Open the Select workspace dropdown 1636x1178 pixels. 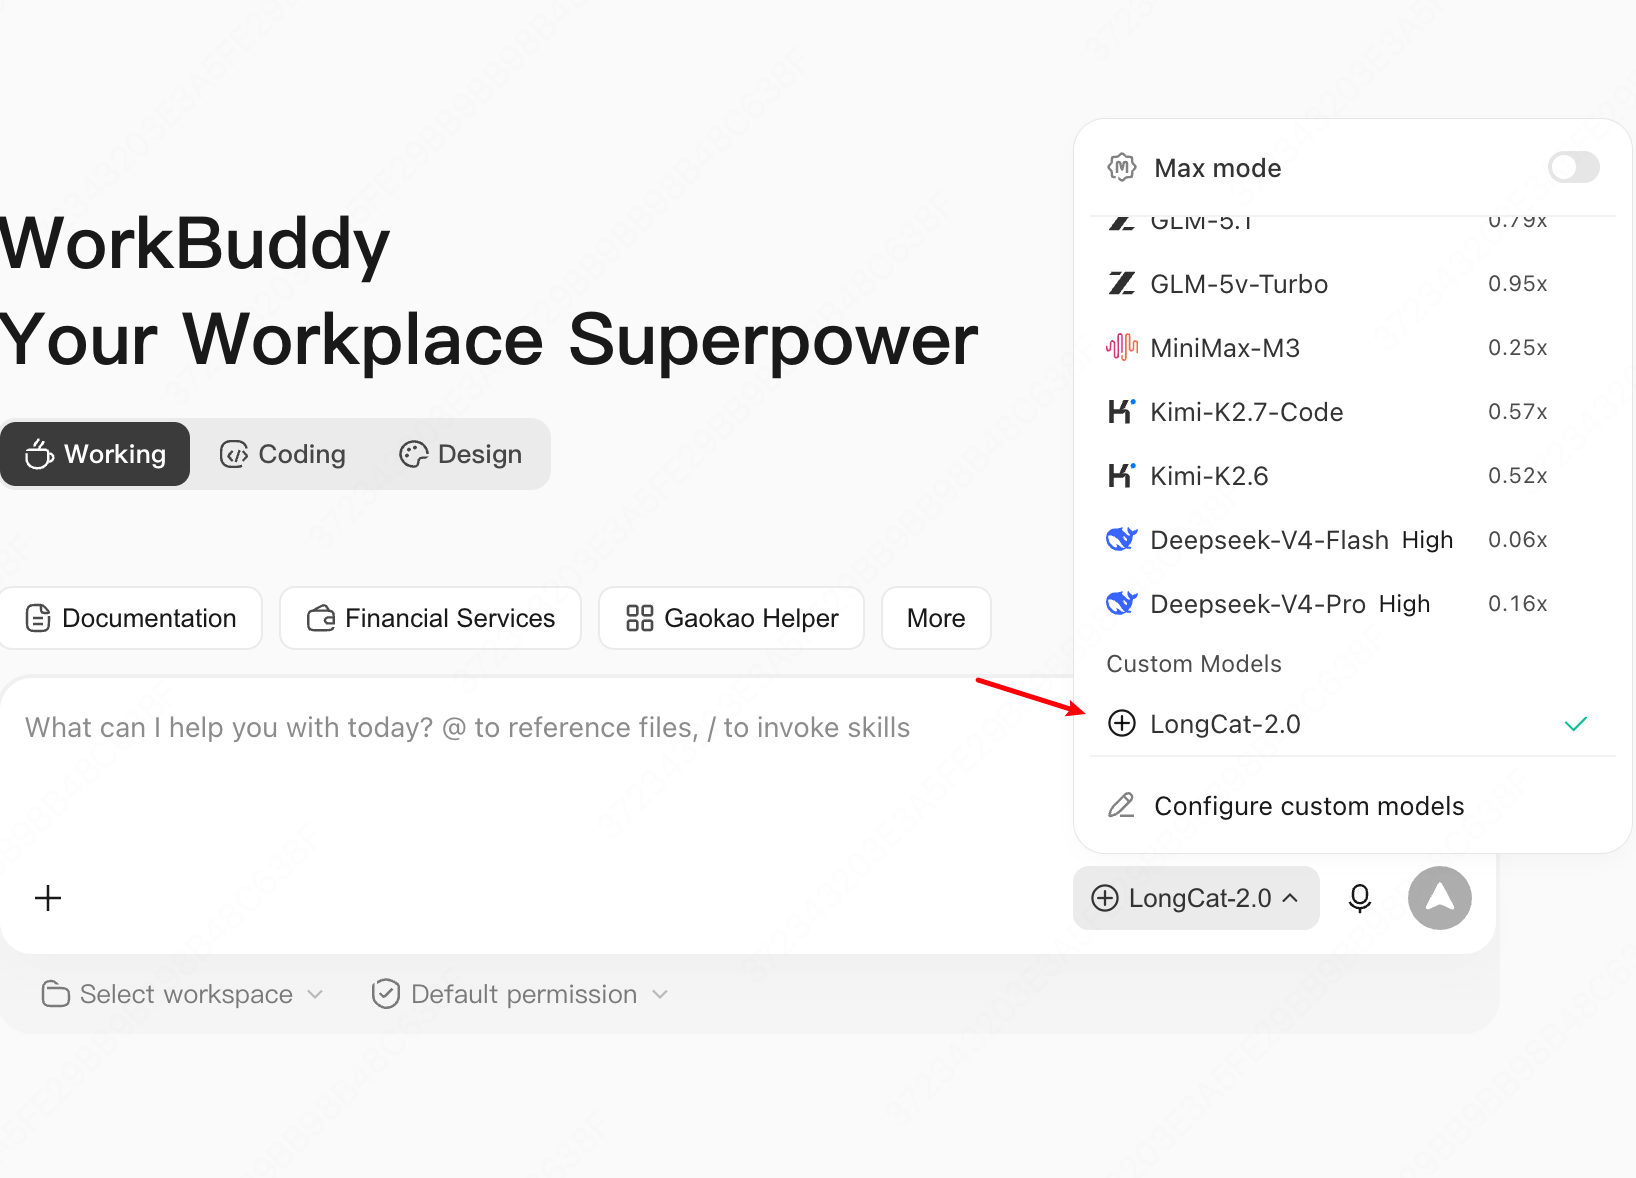[183, 994]
